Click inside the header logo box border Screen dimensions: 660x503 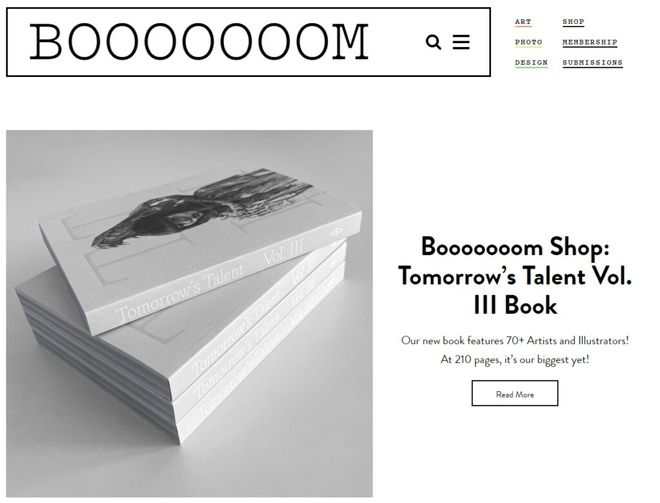coord(248,42)
